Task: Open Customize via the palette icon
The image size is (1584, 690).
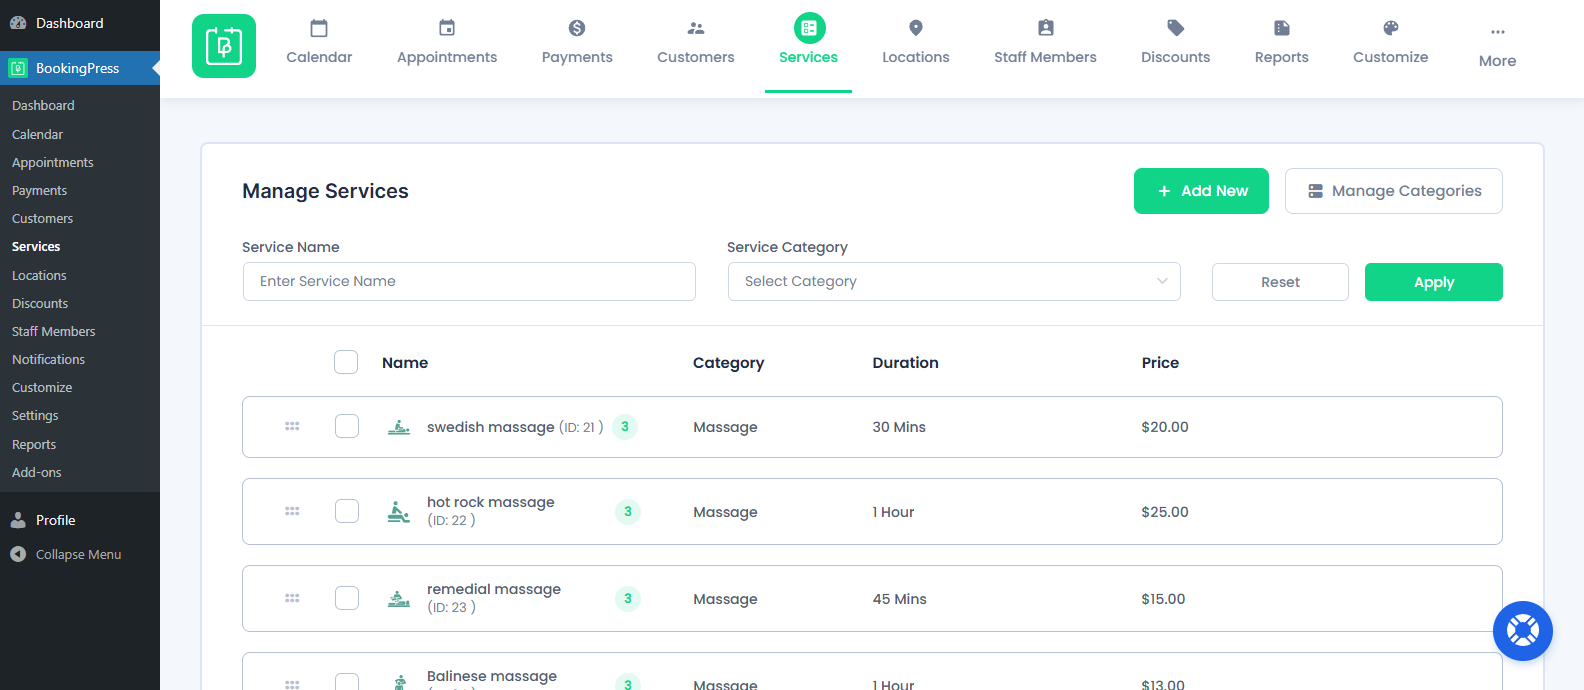Action: pyautogui.click(x=1390, y=28)
